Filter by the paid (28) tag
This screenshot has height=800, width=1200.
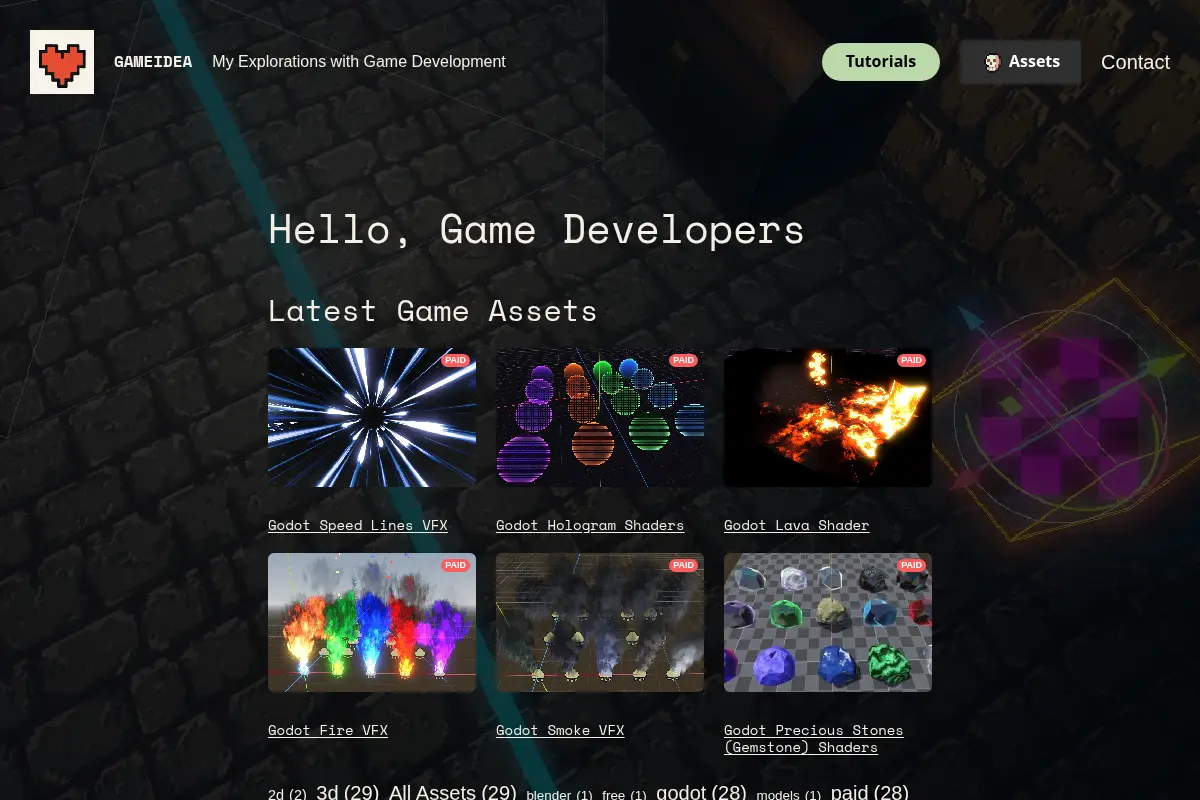tap(869, 792)
